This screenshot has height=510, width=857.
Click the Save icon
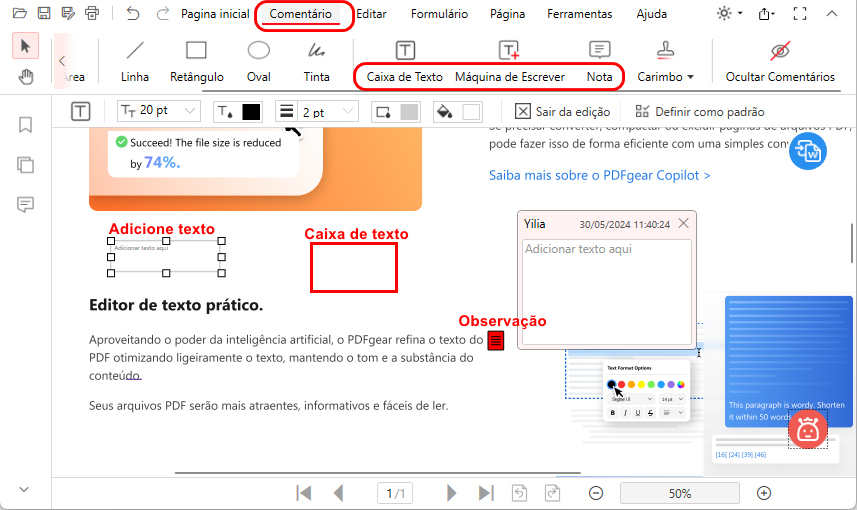coord(44,13)
